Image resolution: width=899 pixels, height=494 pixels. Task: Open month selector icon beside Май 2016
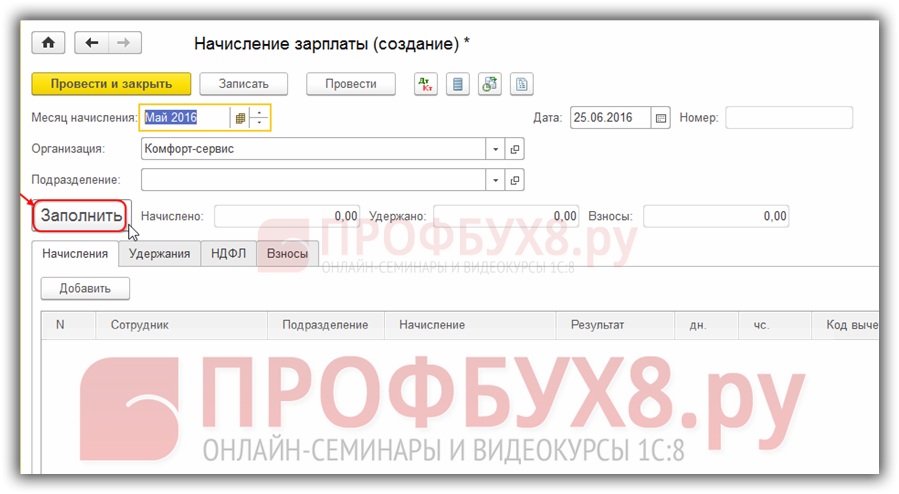click(x=239, y=118)
